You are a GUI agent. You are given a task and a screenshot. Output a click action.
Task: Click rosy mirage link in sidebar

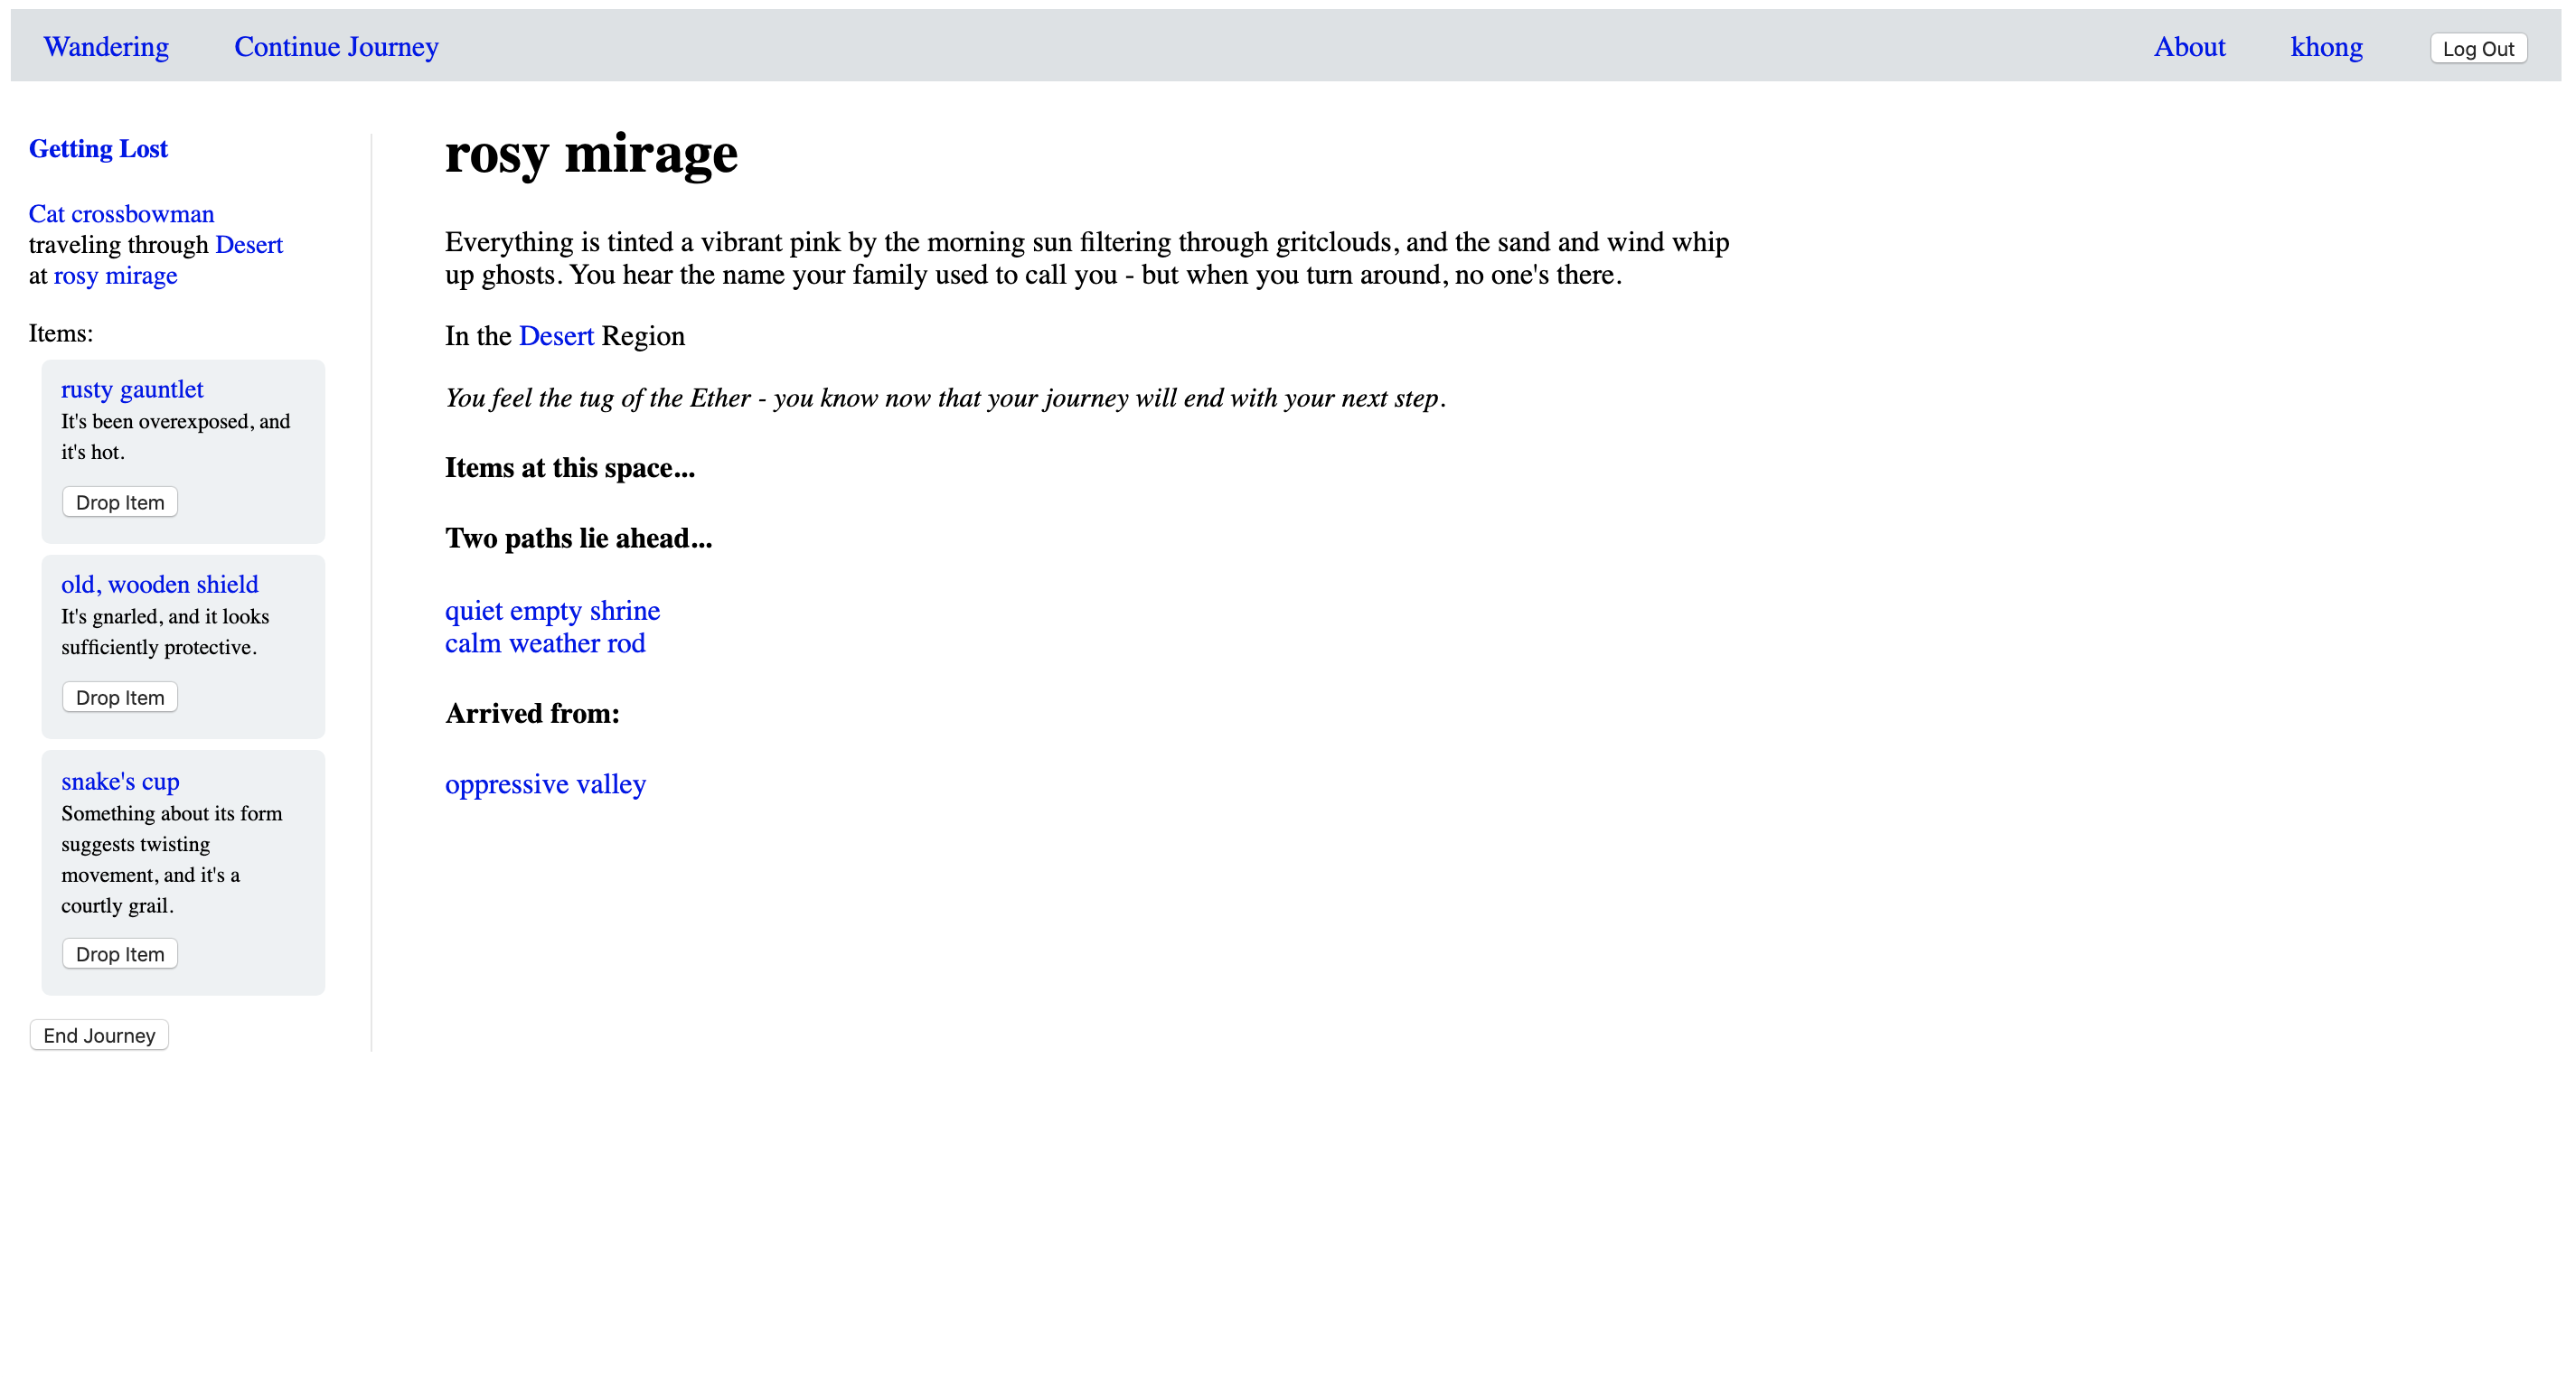click(x=115, y=276)
